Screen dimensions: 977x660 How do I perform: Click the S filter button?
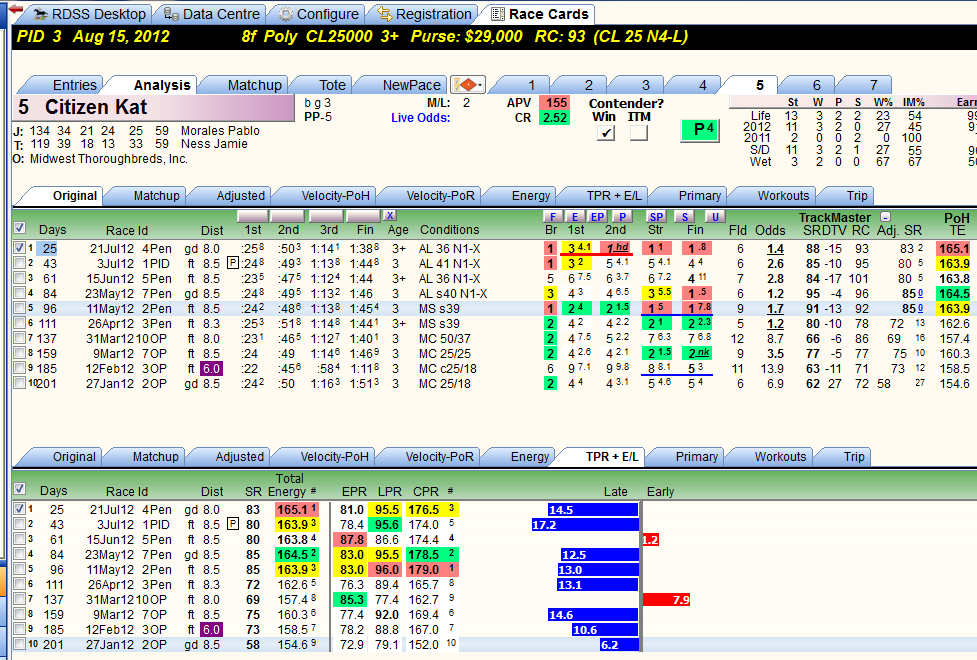(x=685, y=216)
